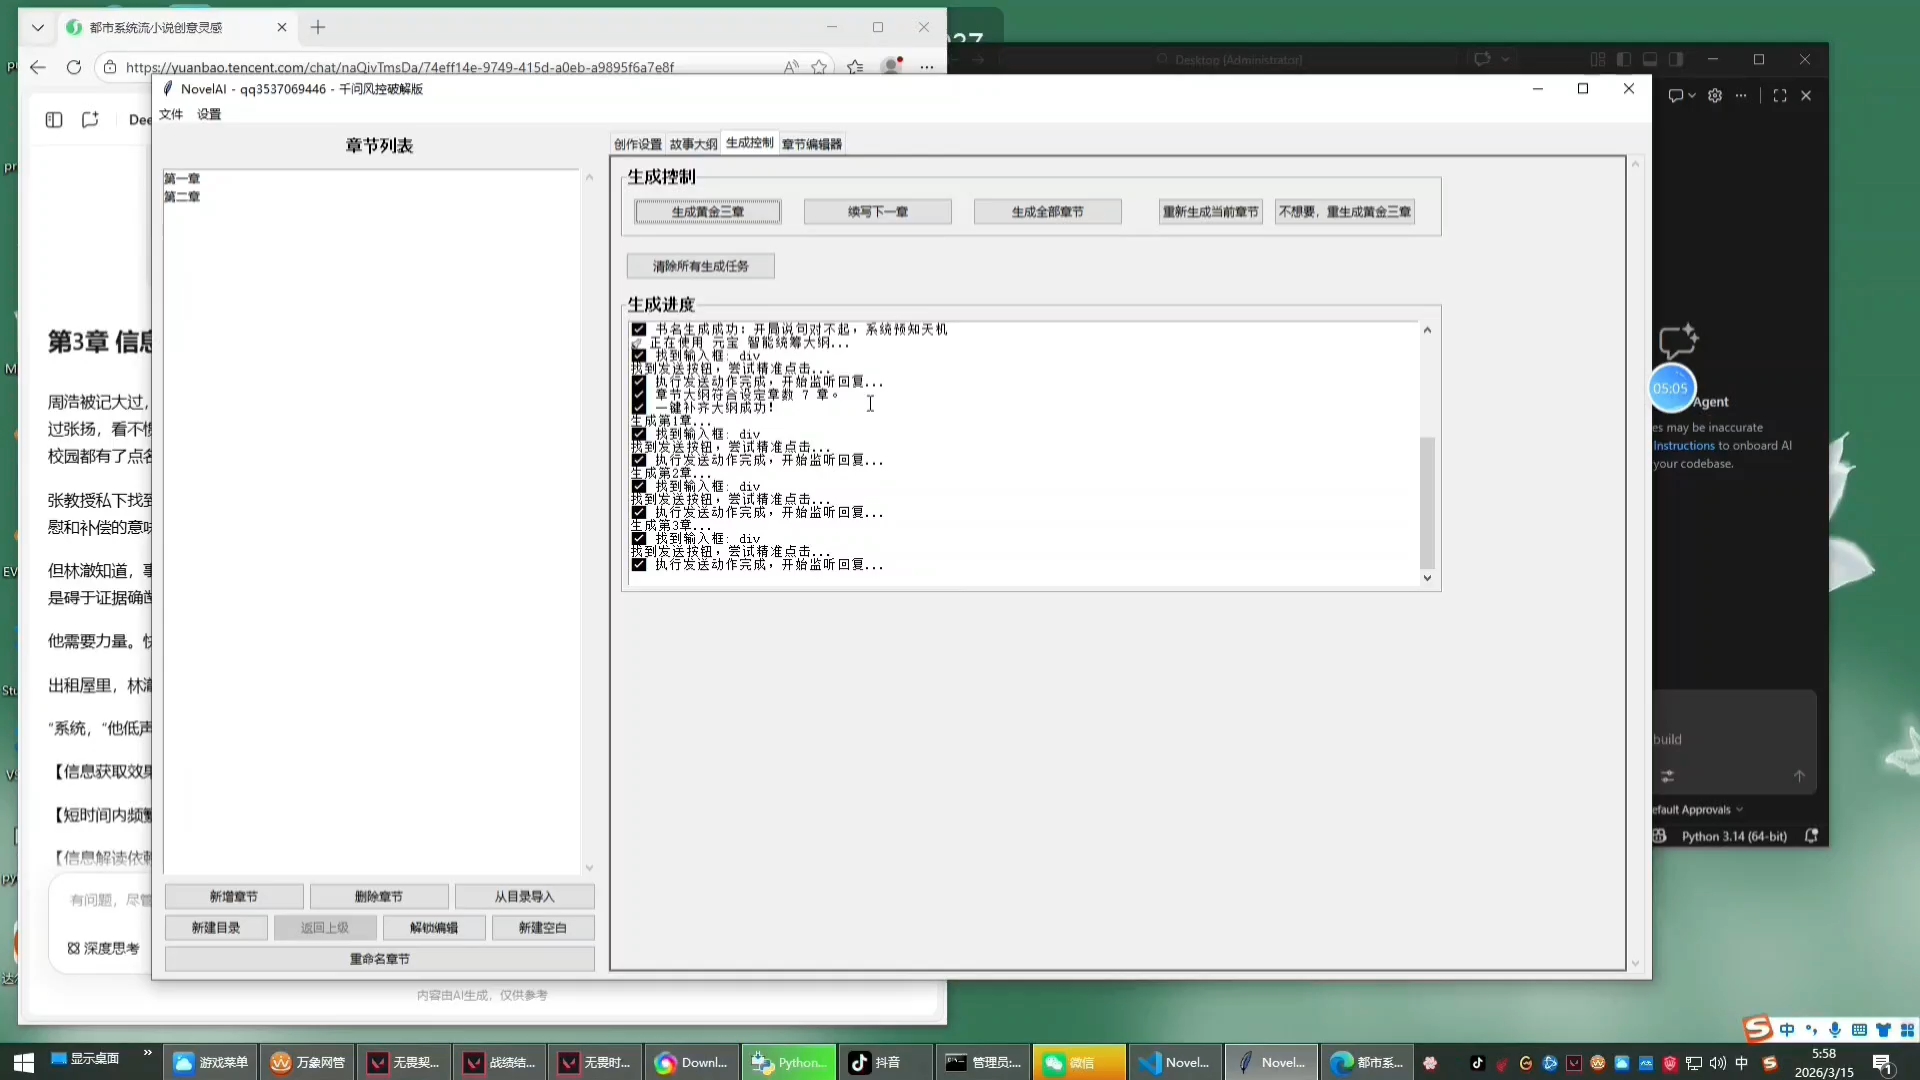Image resolution: width=1920 pixels, height=1080 pixels.
Task: Click the favorites star icon in address bar
Action: (x=819, y=67)
